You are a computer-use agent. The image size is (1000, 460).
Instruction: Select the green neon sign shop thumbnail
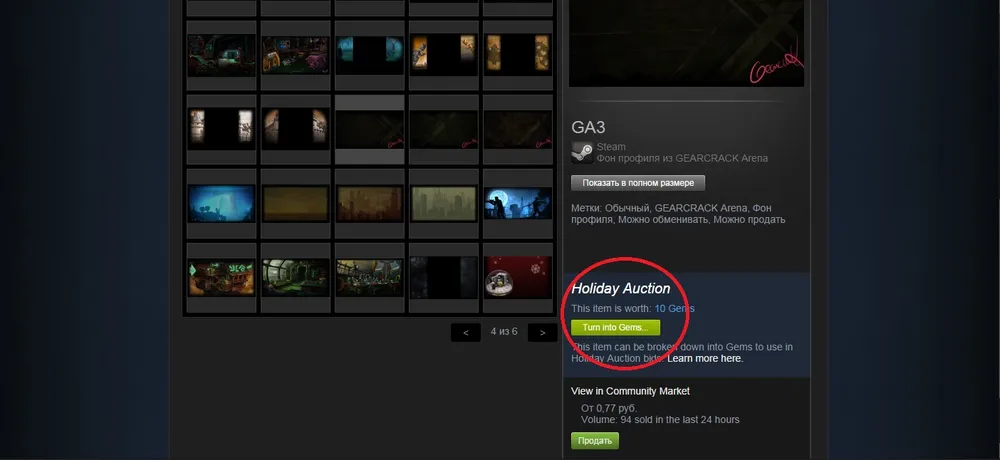(221, 278)
